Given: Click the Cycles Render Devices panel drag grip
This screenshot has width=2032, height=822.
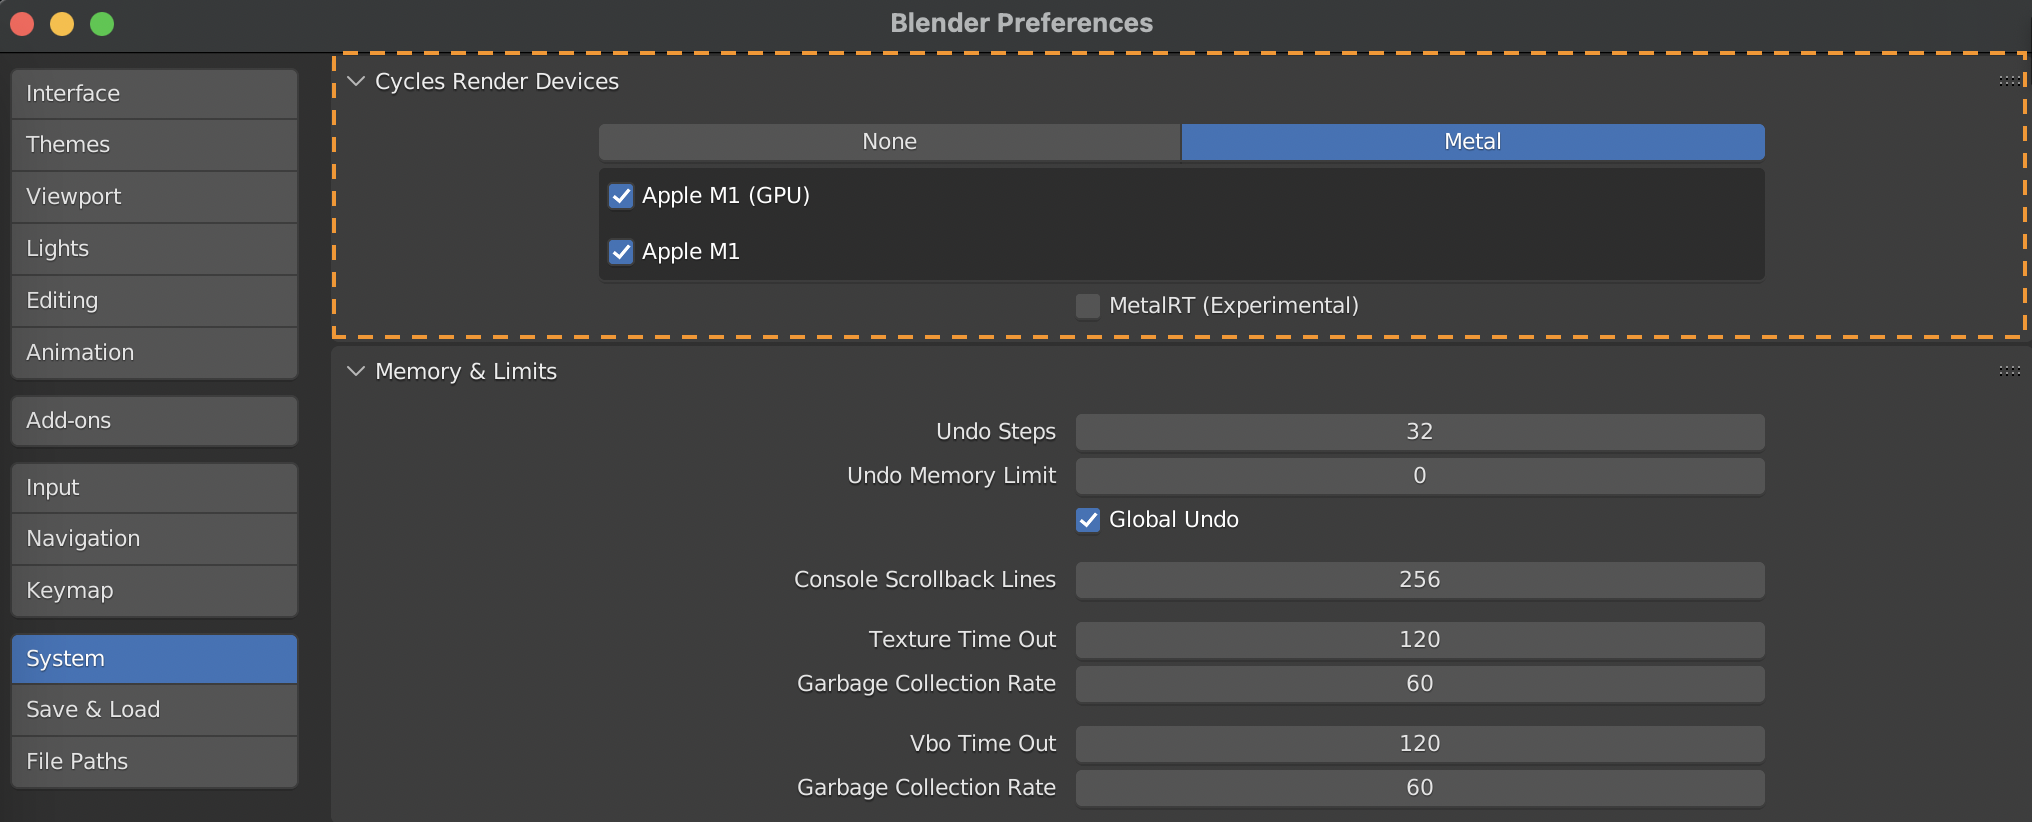Looking at the screenshot, I should pos(2009,81).
